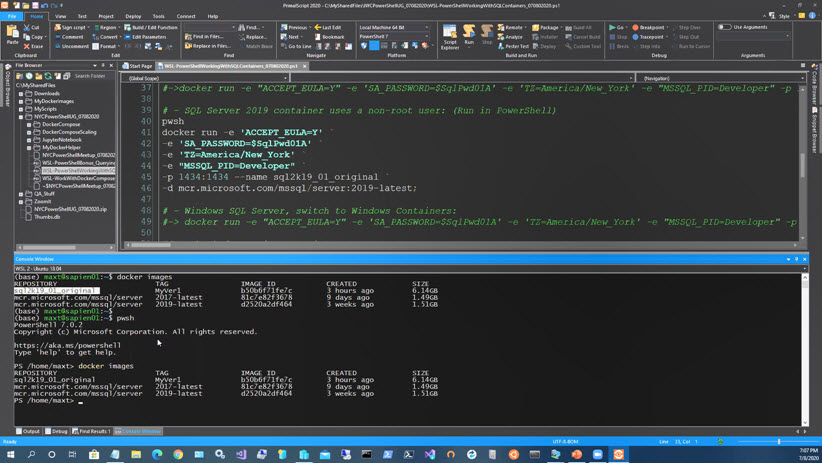This screenshot has height=463, width=822.
Task: Open Microsoft Edge from the taskbar
Action: click(157, 455)
